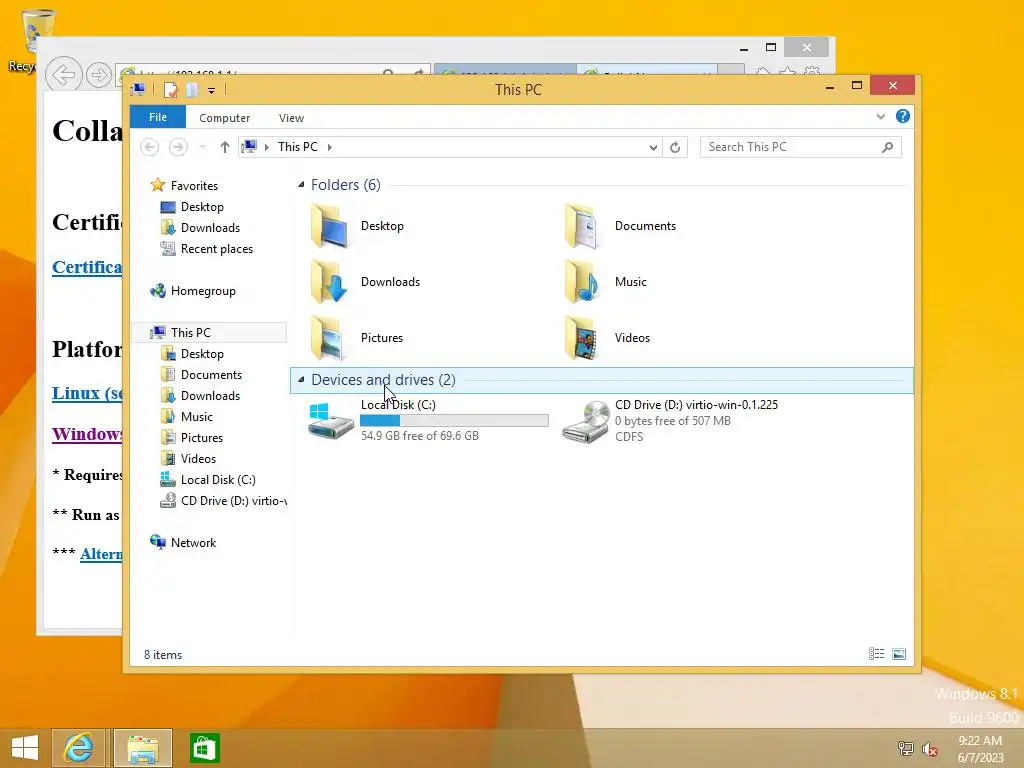Click the This PC system icon in title bar
Screen dimensions: 1024x768
tap(138, 89)
